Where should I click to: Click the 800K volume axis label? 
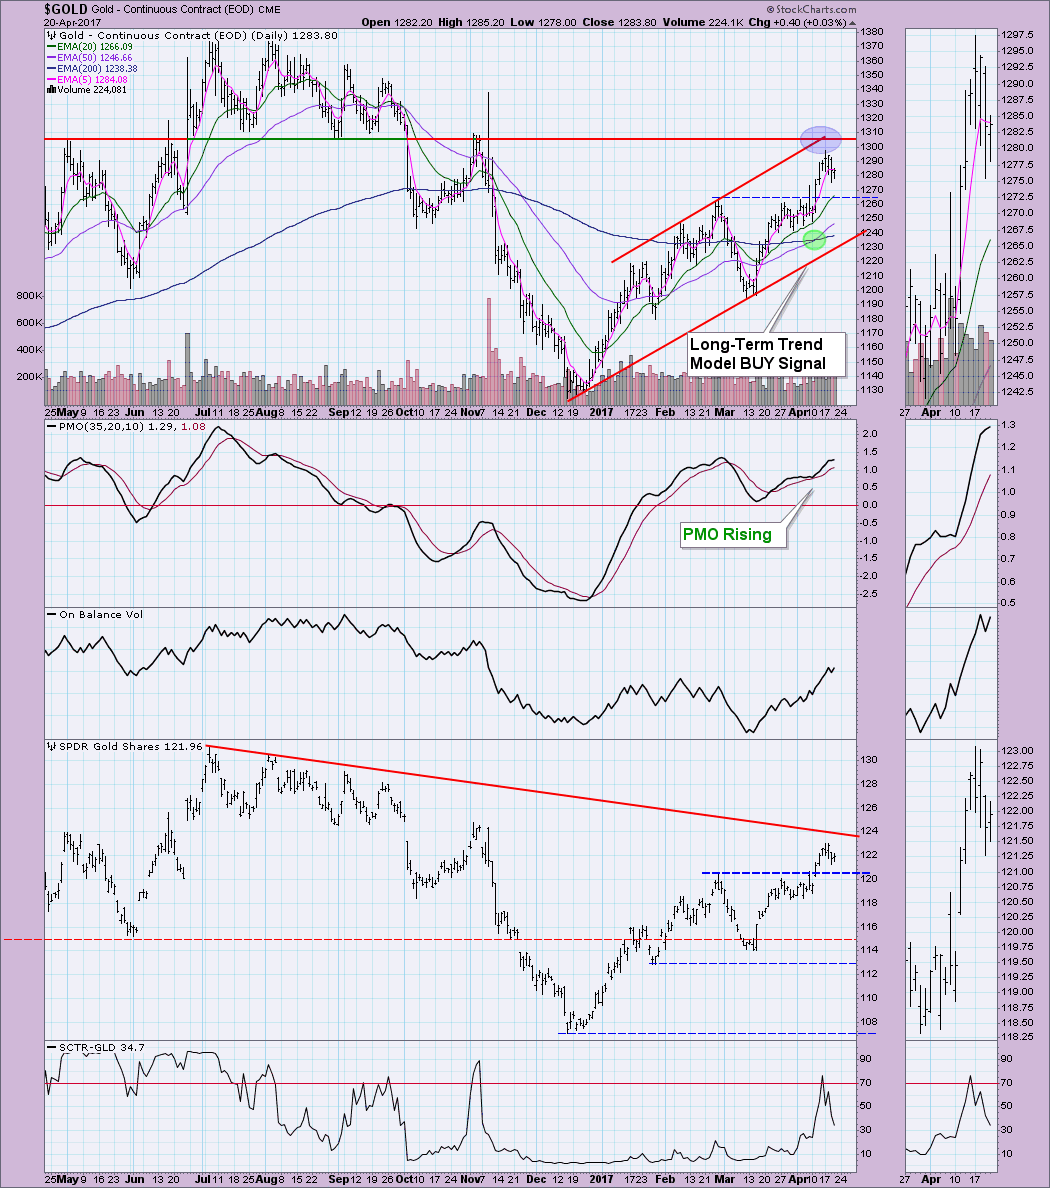point(30,295)
